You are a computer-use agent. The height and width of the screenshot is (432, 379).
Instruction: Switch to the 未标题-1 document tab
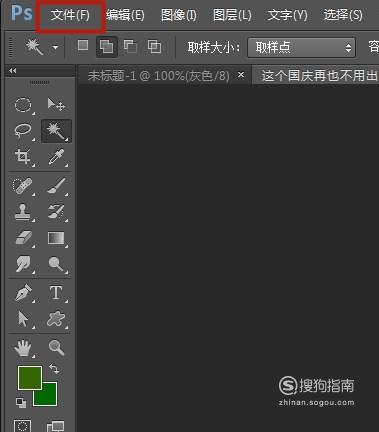point(159,76)
